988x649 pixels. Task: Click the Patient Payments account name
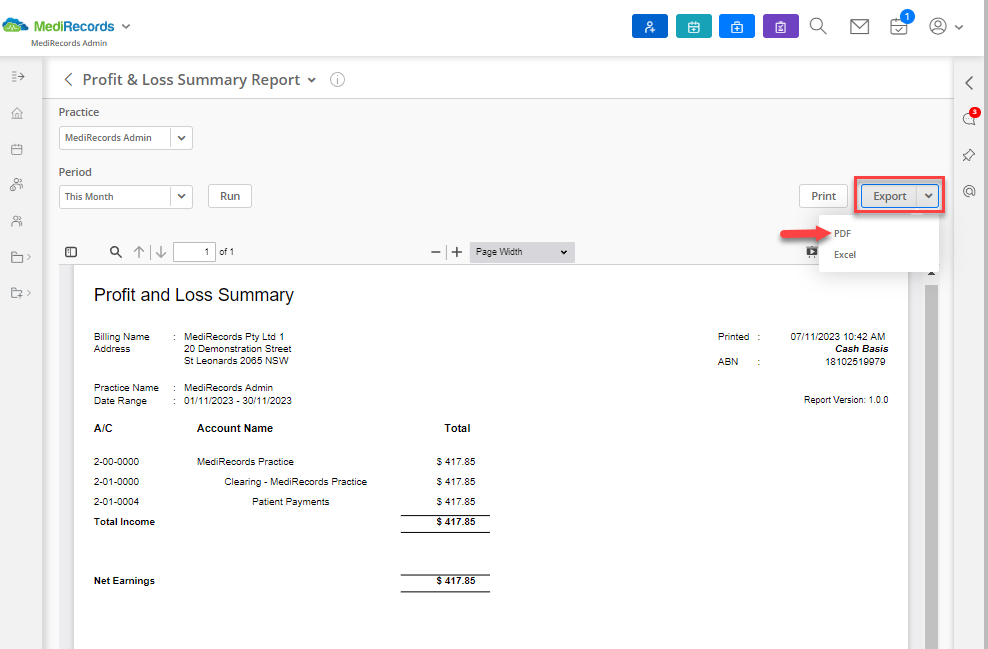pyautogui.click(x=290, y=502)
